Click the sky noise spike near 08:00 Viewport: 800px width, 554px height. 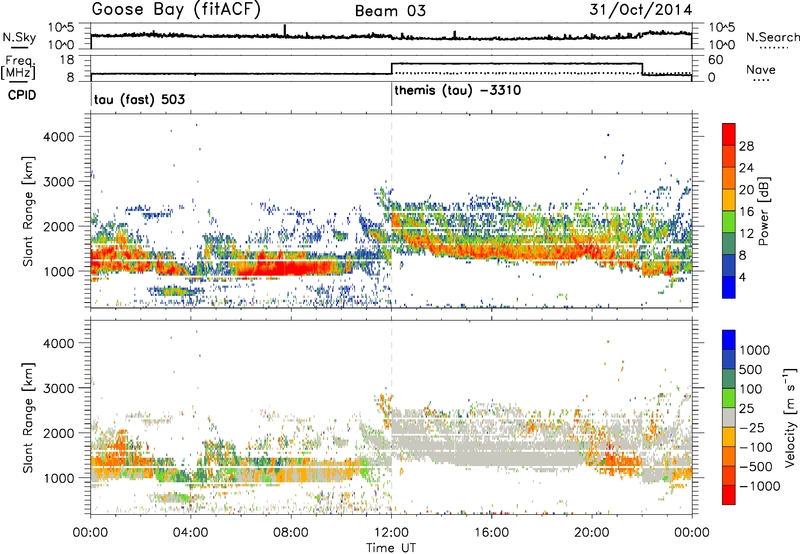point(285,31)
